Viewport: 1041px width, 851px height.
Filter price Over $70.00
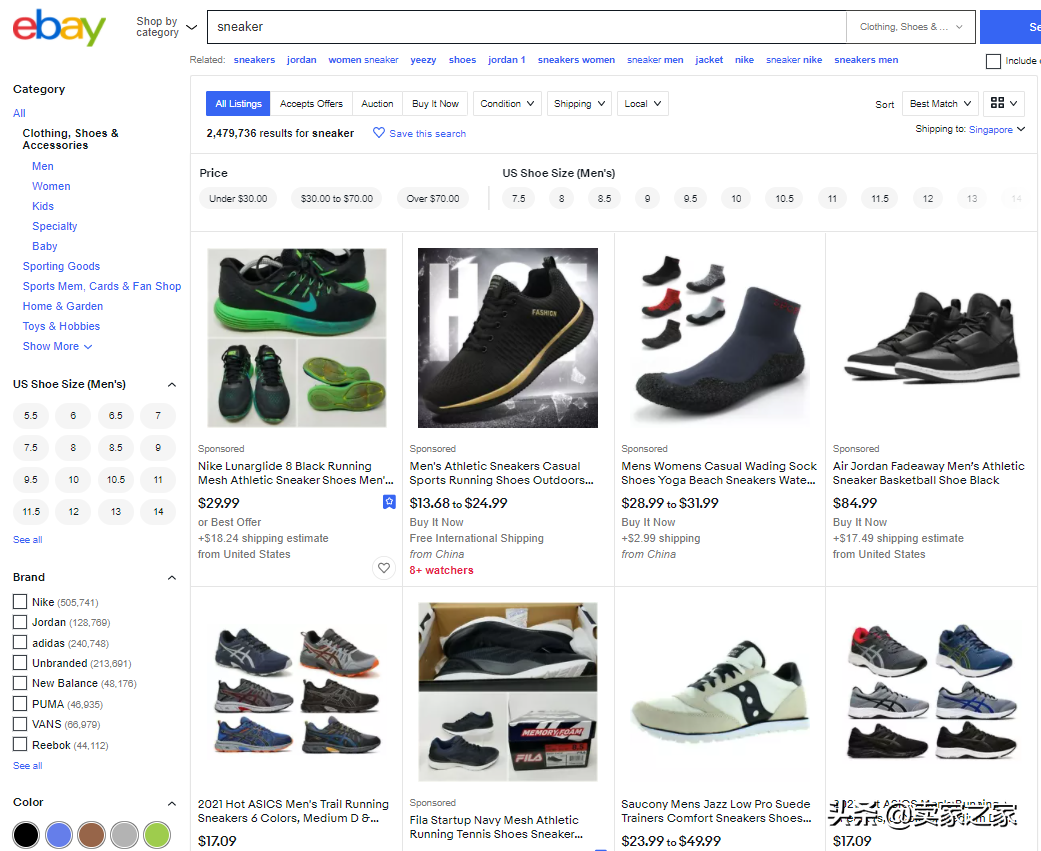433,198
